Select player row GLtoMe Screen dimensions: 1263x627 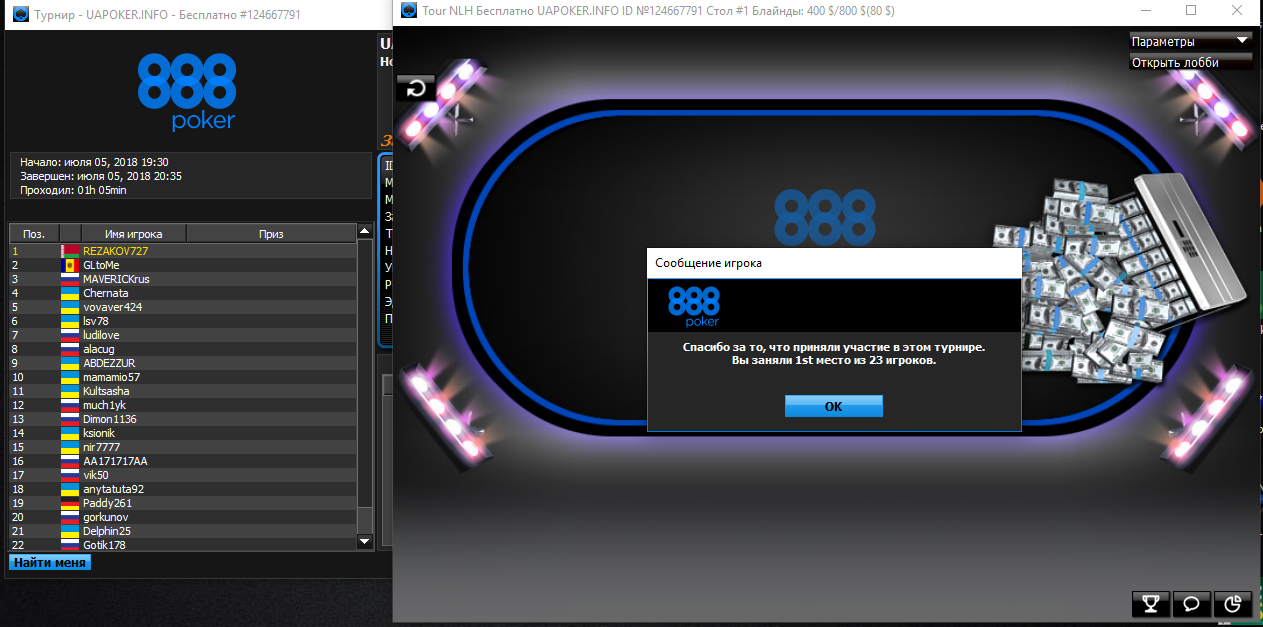point(183,265)
